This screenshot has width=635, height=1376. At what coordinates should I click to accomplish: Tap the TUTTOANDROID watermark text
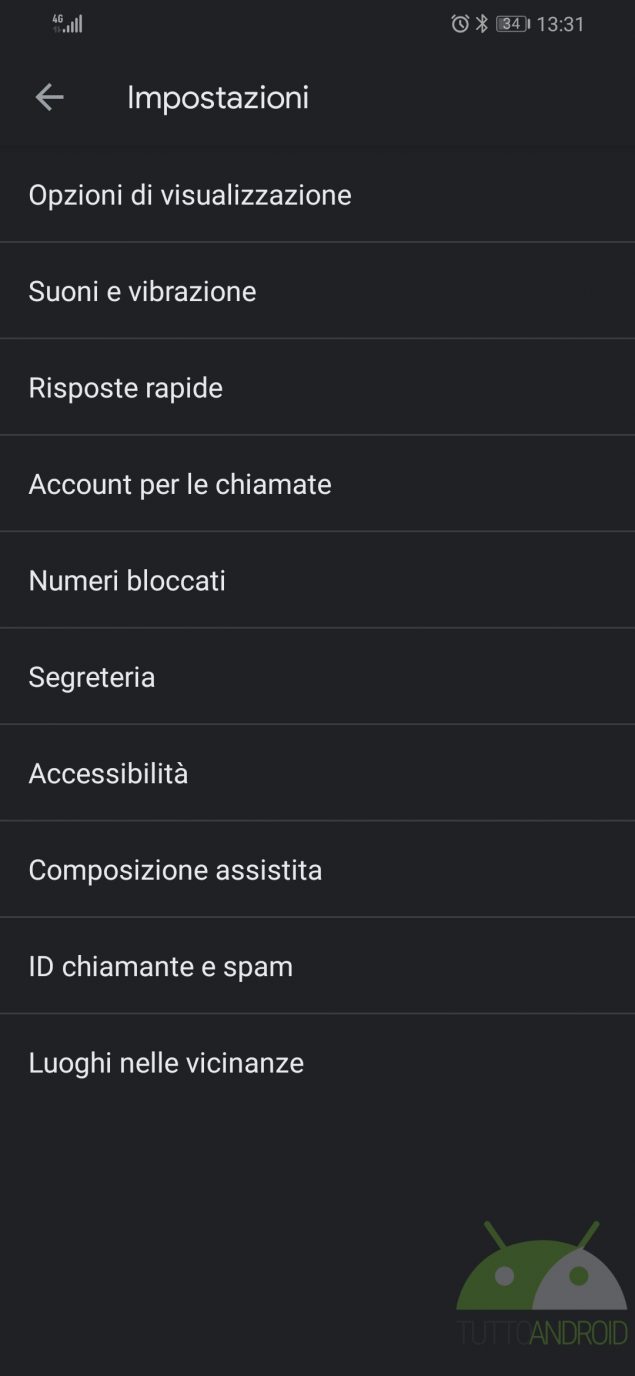pyautogui.click(x=542, y=1332)
